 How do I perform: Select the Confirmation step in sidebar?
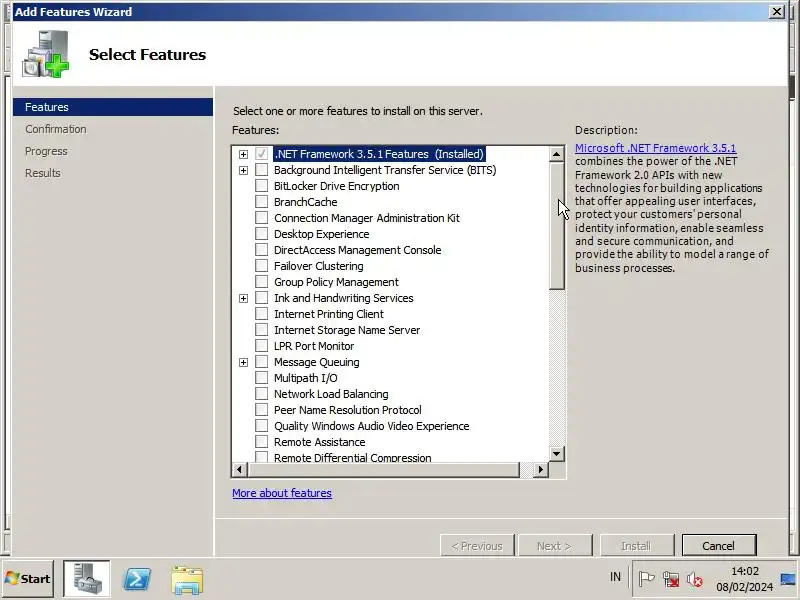coord(56,129)
